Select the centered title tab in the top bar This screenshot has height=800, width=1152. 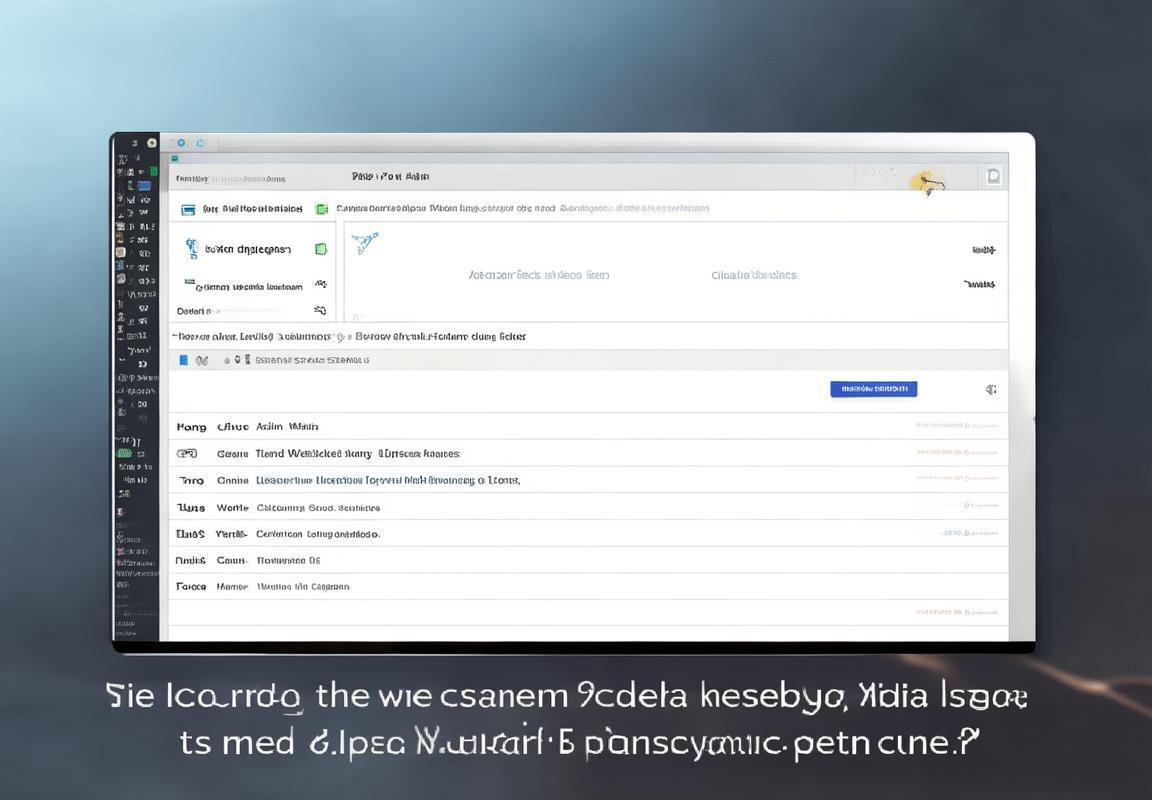tap(390, 177)
